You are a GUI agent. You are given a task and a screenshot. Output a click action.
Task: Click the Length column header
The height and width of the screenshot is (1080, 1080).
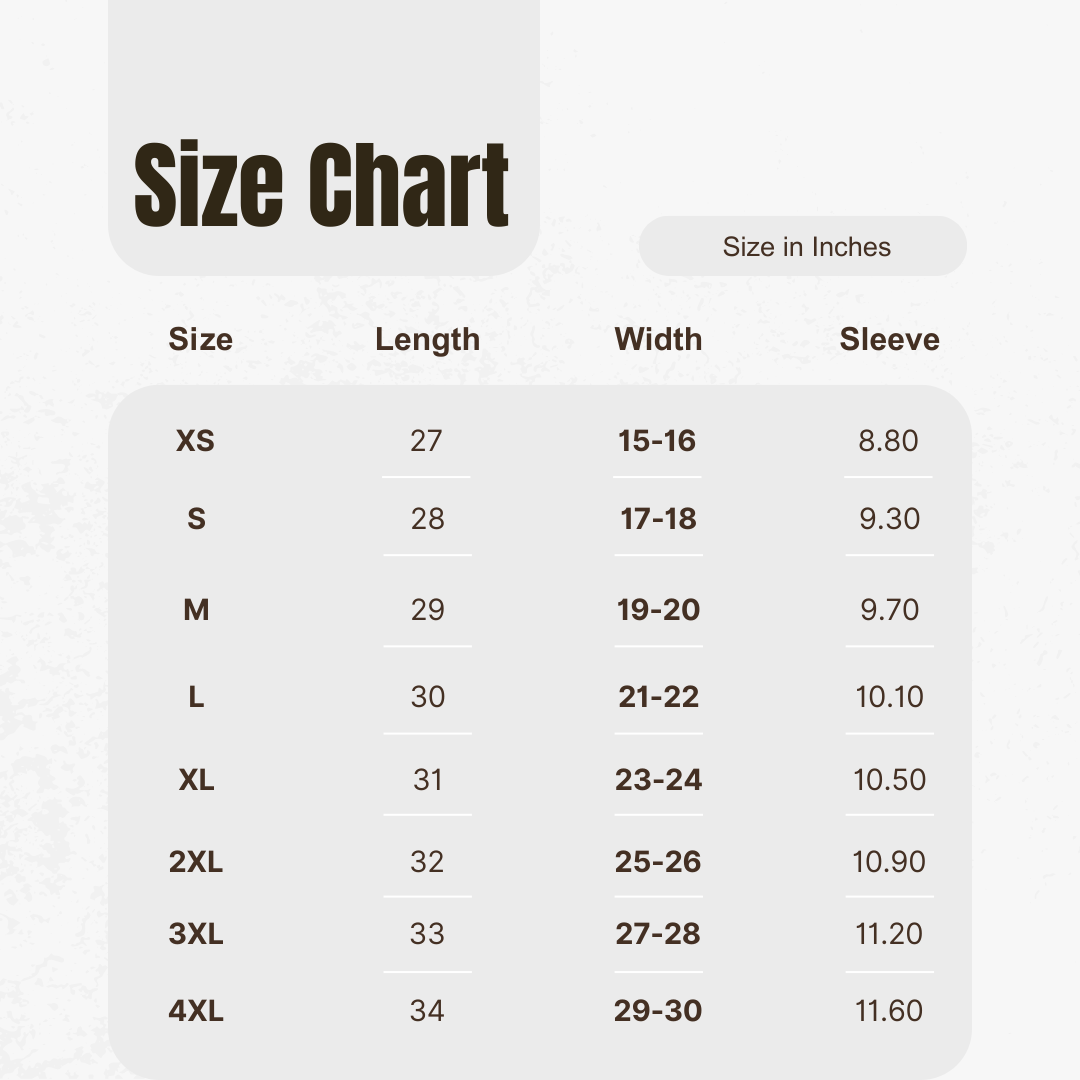tap(427, 340)
